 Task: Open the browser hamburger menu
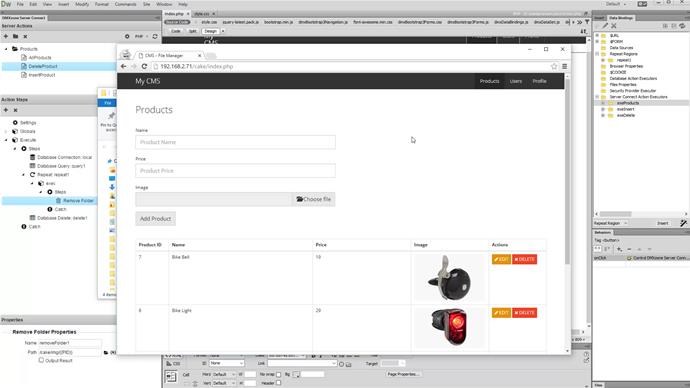point(565,66)
